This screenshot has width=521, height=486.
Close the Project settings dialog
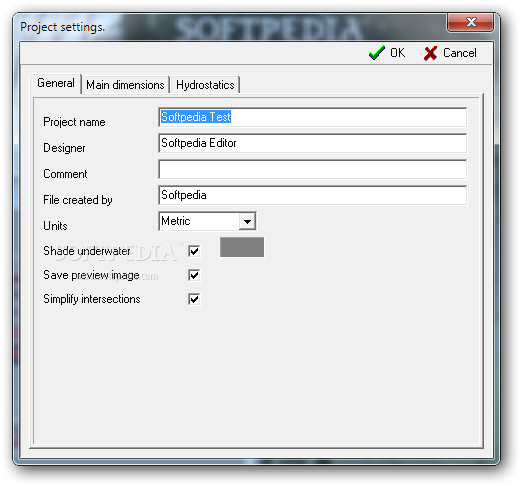pyautogui.click(x=470, y=23)
